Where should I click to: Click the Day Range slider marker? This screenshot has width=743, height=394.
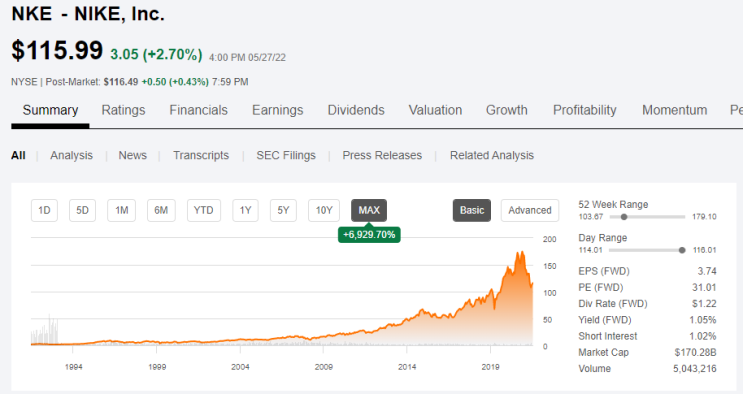tap(682, 250)
